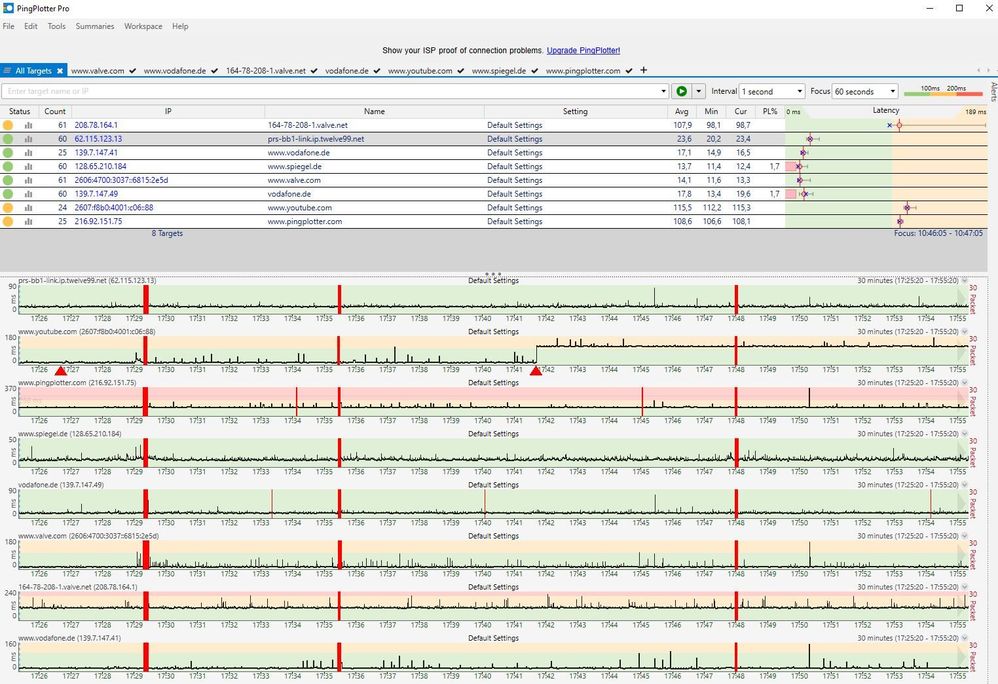The width and height of the screenshot is (998, 684).
Task: Click the green Start trace play button
Action: [682, 91]
